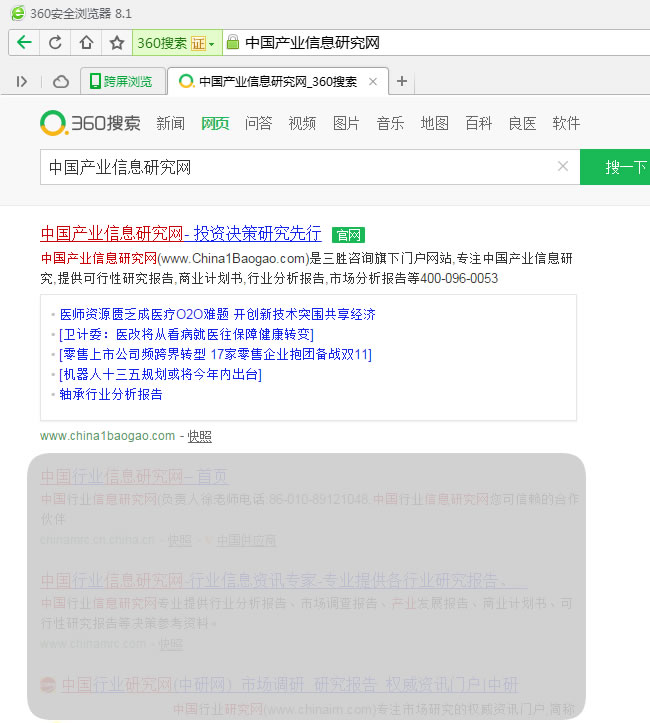Switch to the 跨屏浏览 tab

tap(123, 81)
